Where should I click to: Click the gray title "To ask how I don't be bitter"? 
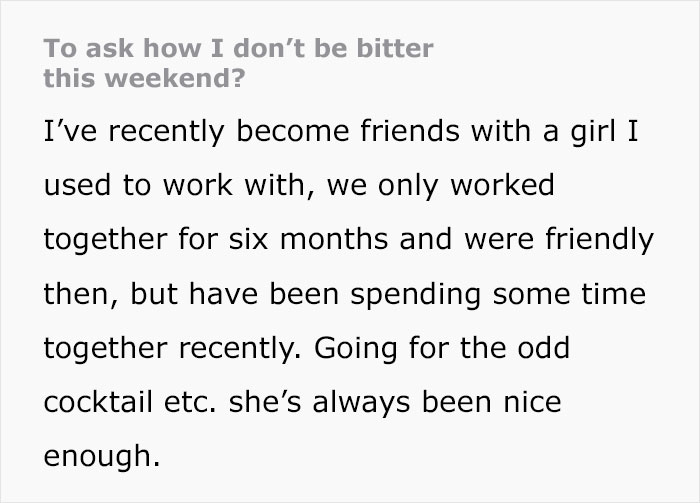238,49
